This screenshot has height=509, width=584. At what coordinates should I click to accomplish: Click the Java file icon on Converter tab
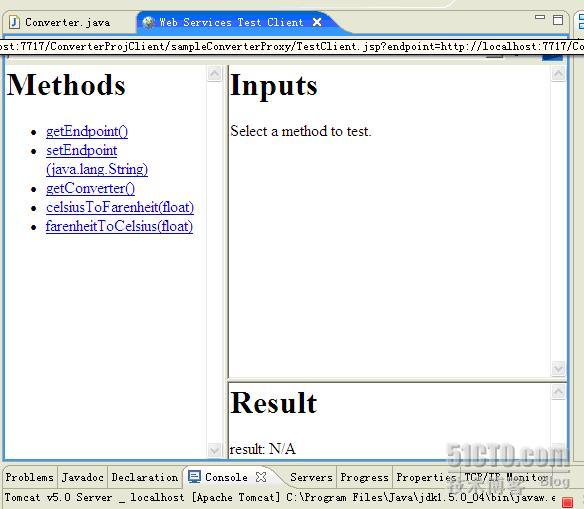[14, 22]
